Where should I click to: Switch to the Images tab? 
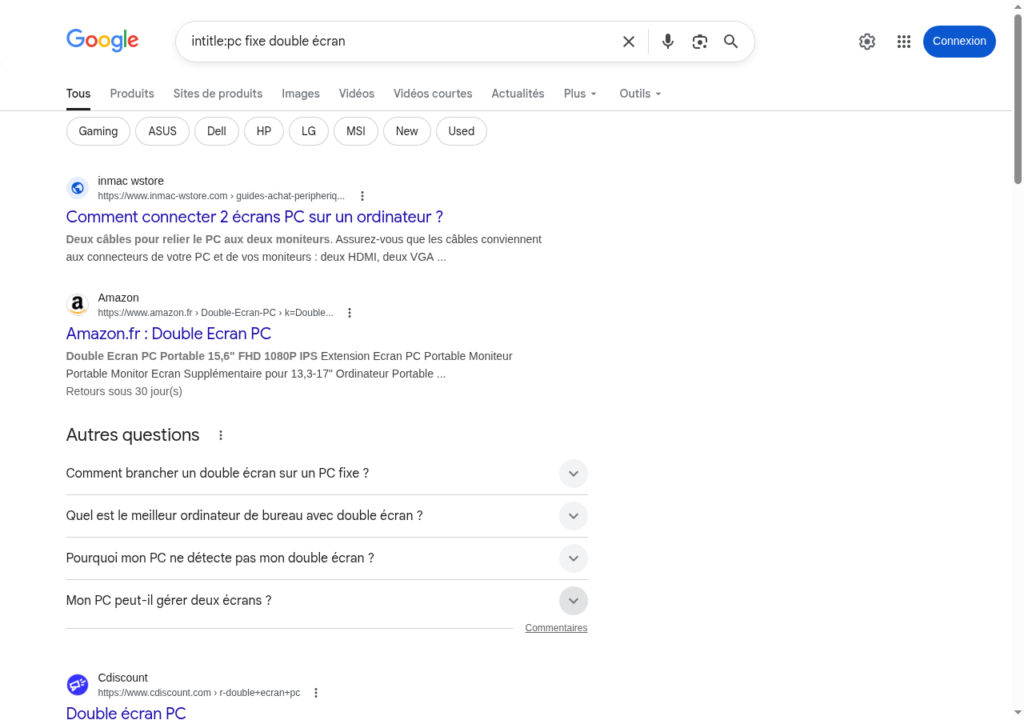pyautogui.click(x=300, y=93)
